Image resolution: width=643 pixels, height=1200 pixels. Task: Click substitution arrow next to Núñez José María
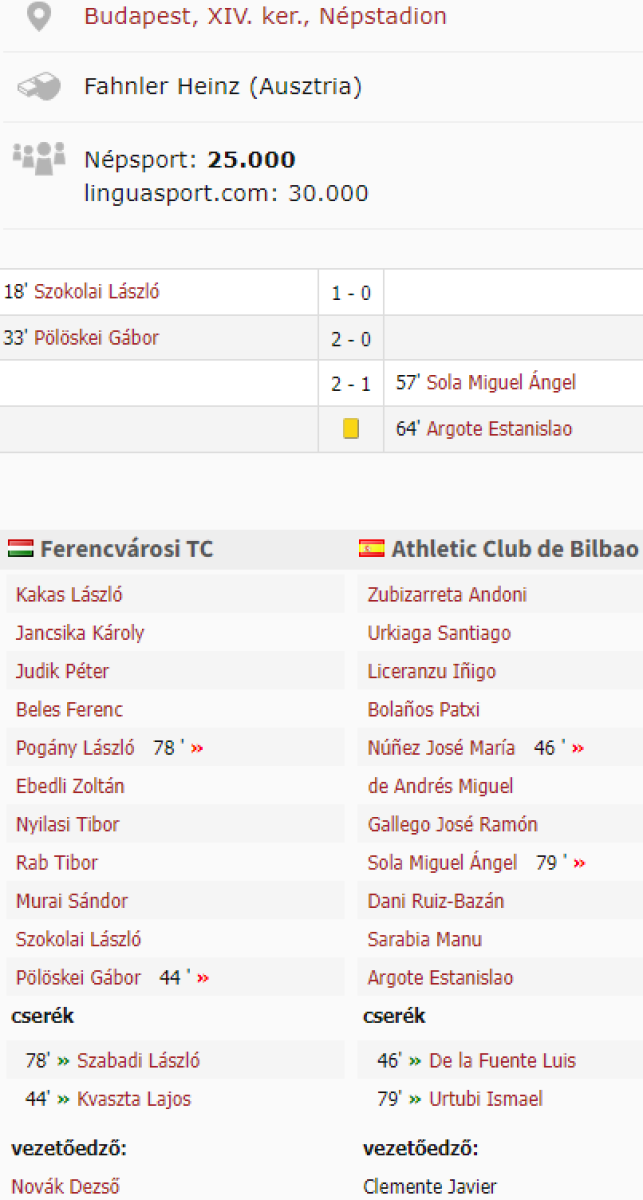(578, 748)
